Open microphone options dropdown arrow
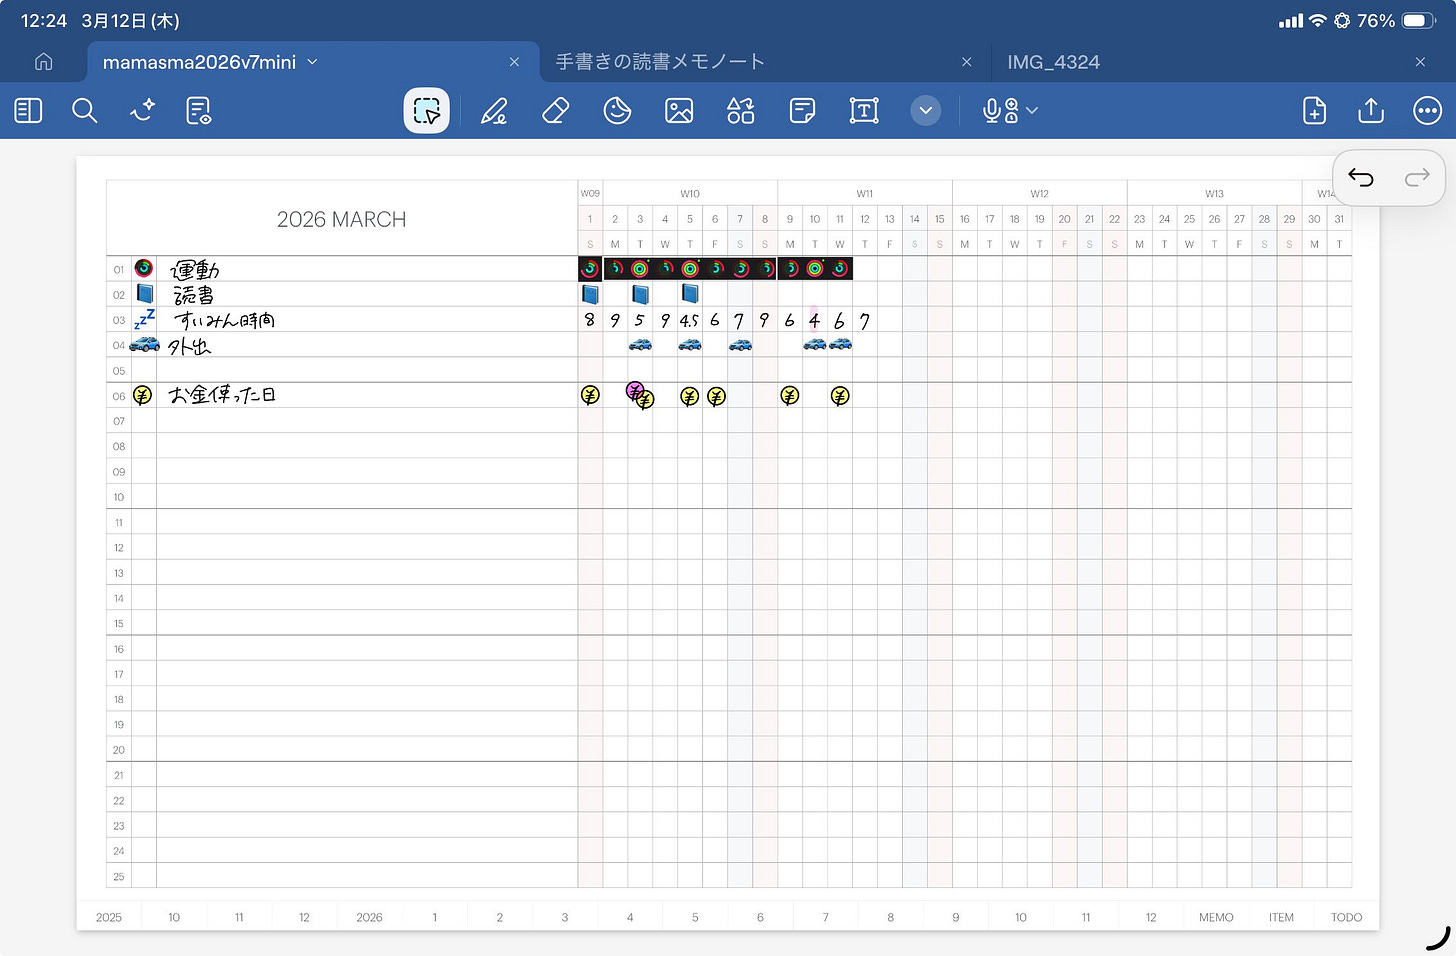 1033,111
